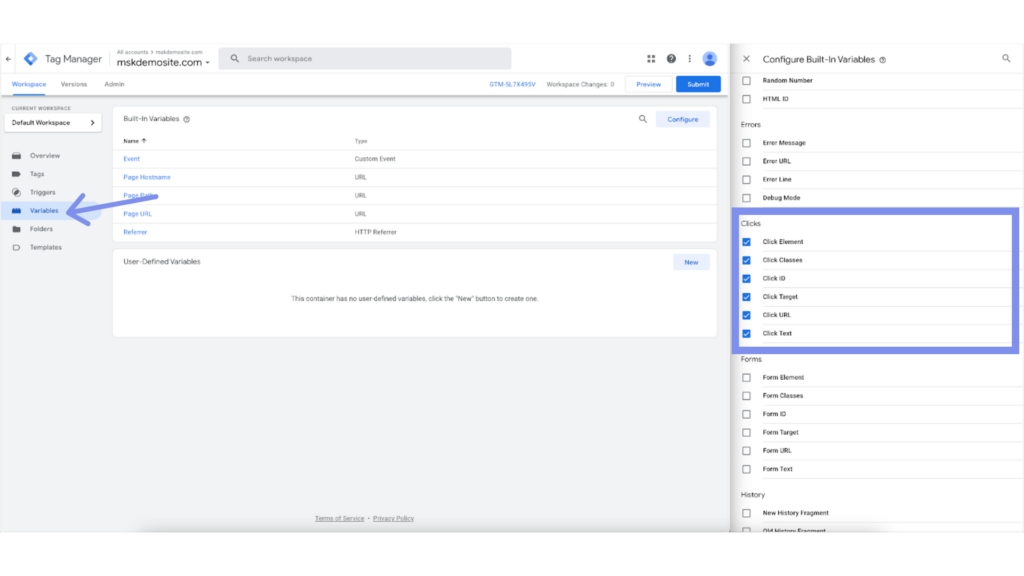1024x576 pixels.
Task: Click the Name column sort arrow
Action: click(144, 140)
